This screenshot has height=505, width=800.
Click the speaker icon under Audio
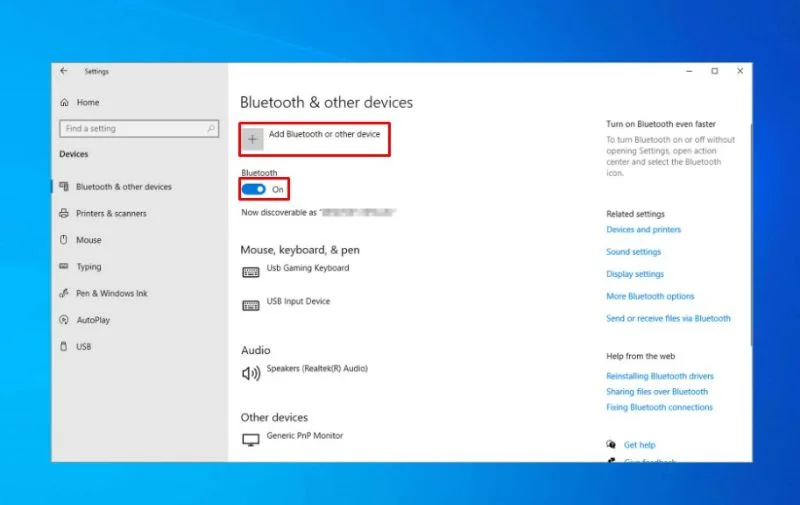coord(251,373)
